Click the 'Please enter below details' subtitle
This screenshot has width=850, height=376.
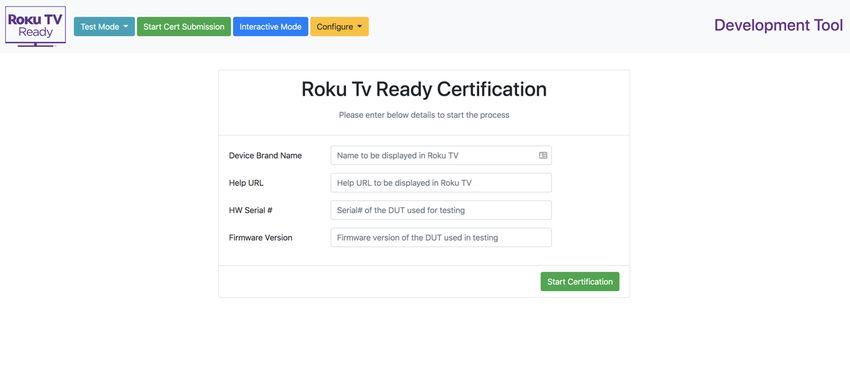pos(424,115)
